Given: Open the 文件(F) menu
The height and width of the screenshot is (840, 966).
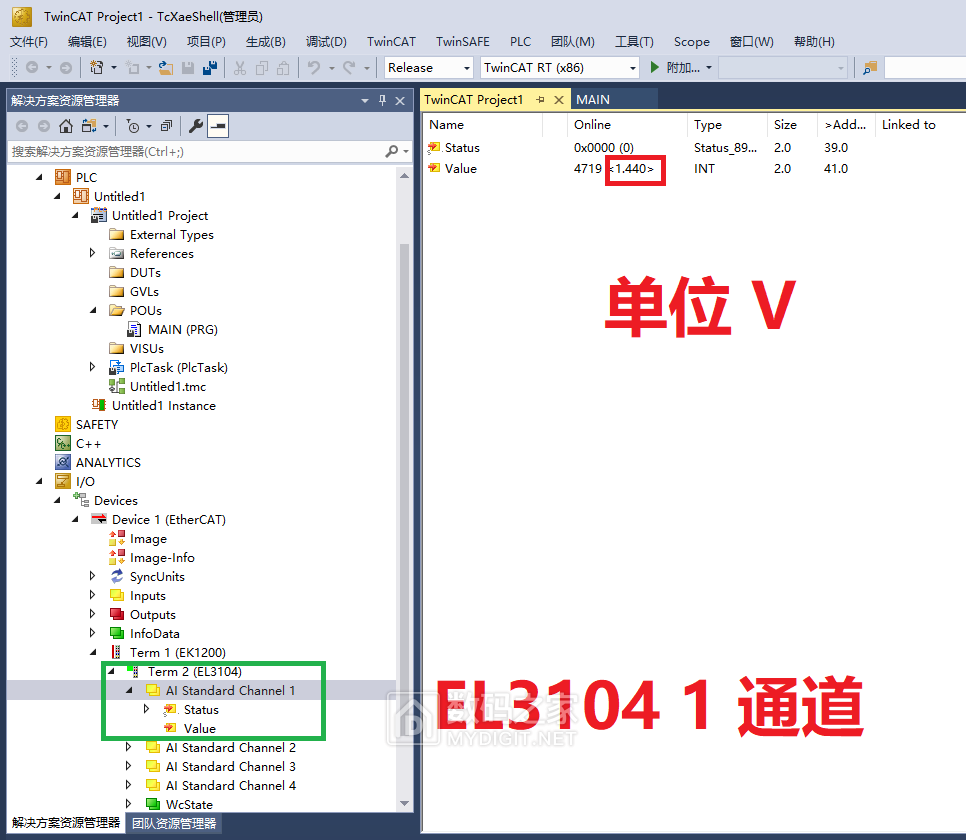Looking at the screenshot, I should point(29,41).
